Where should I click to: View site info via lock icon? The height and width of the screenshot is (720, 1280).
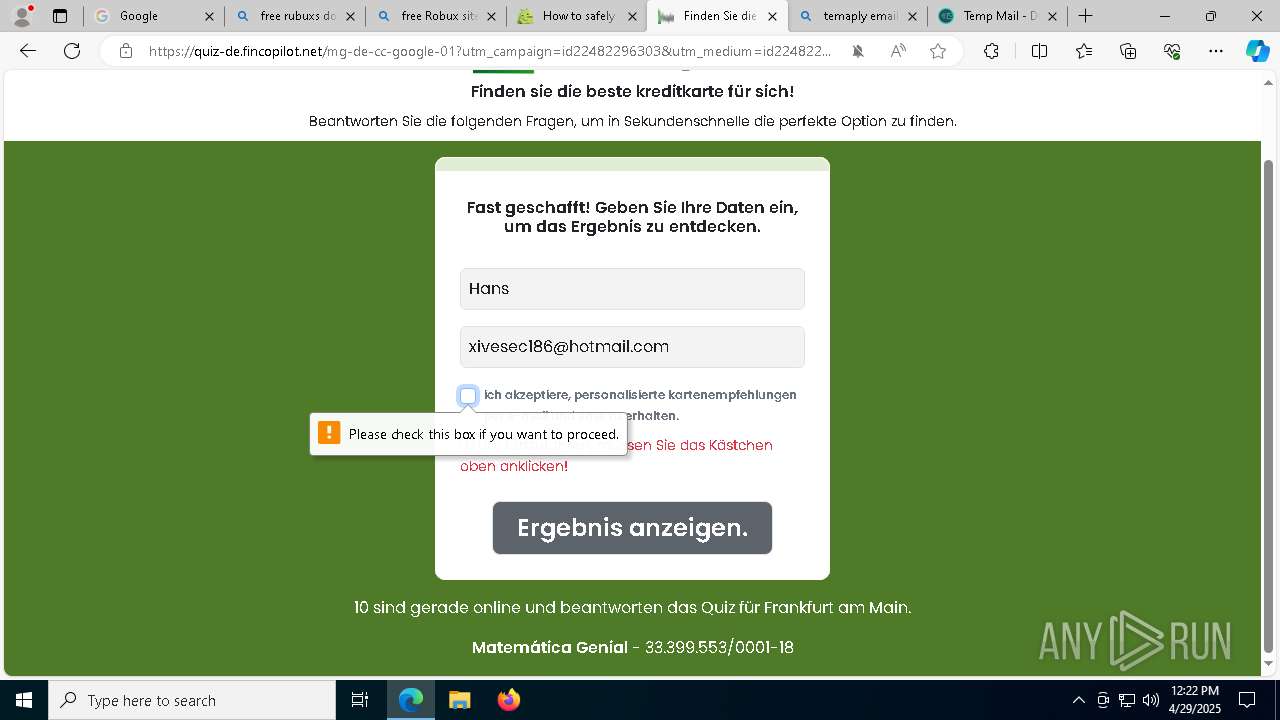point(126,51)
